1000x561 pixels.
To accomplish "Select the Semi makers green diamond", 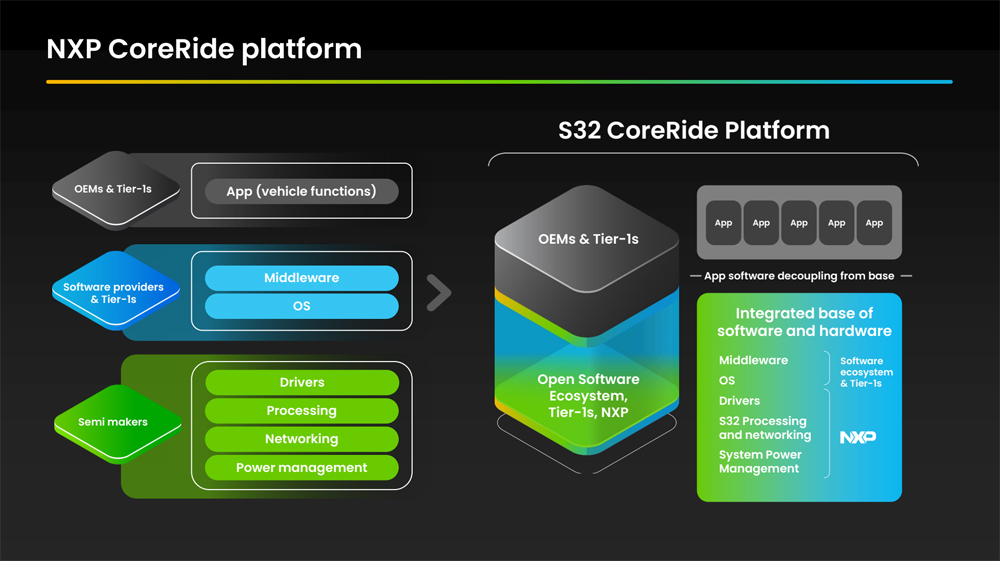I will (117, 422).
